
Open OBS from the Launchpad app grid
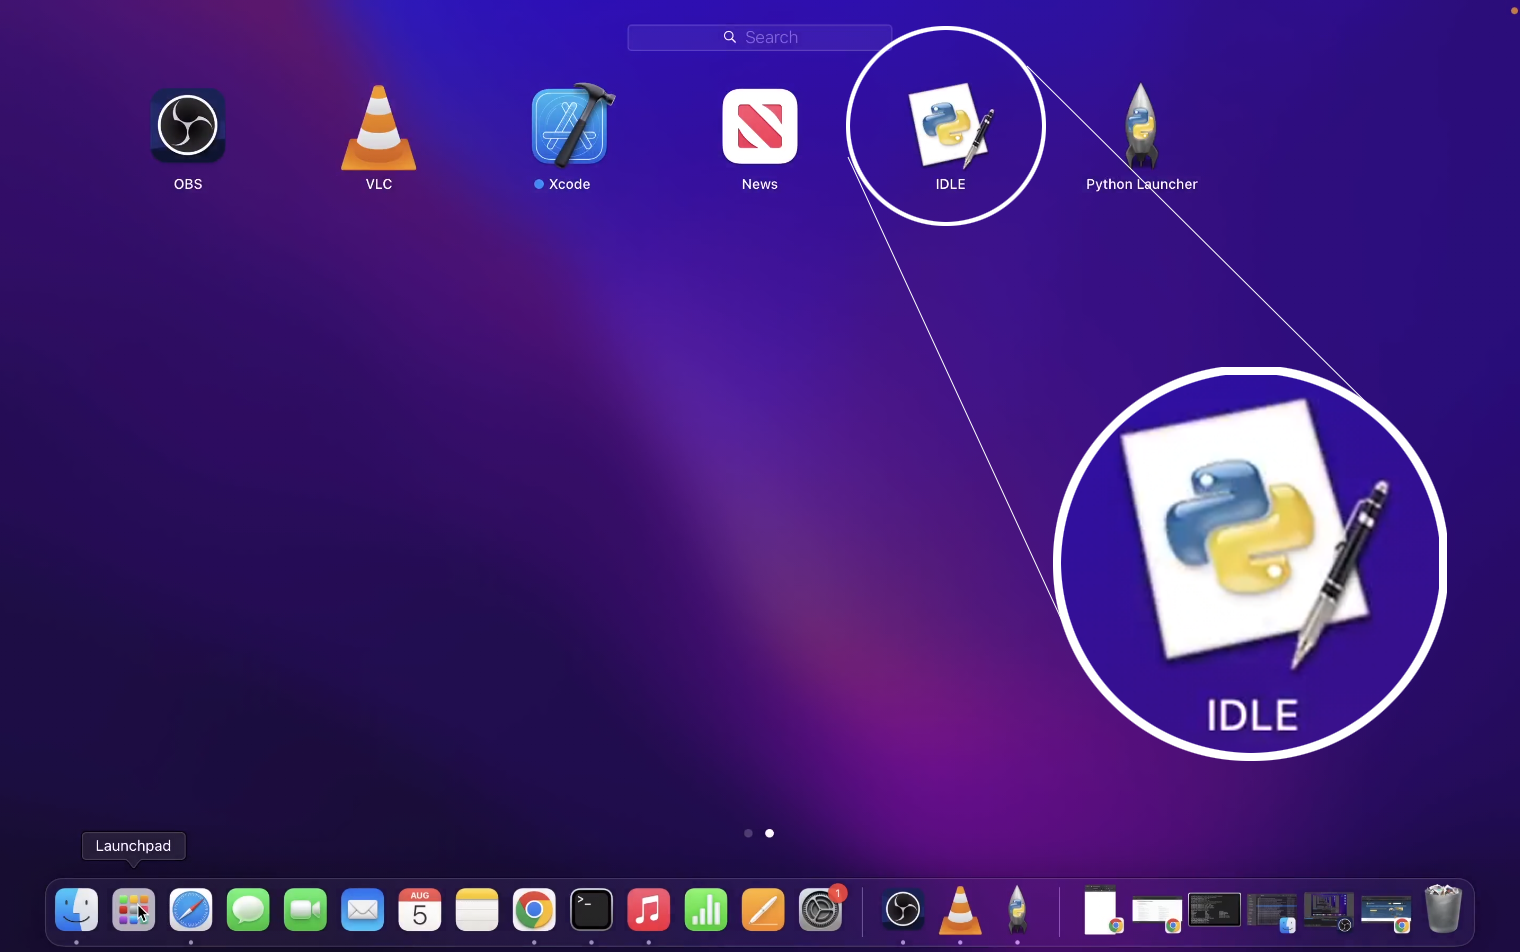point(188,127)
